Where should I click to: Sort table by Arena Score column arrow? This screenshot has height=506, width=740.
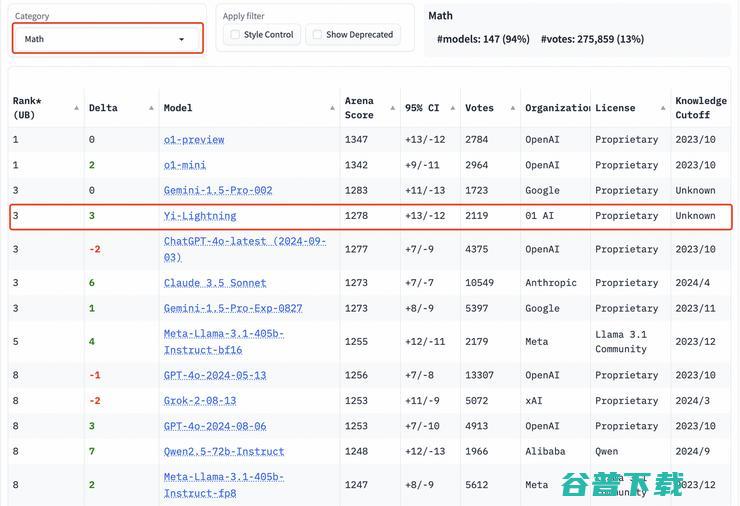[x=393, y=108]
